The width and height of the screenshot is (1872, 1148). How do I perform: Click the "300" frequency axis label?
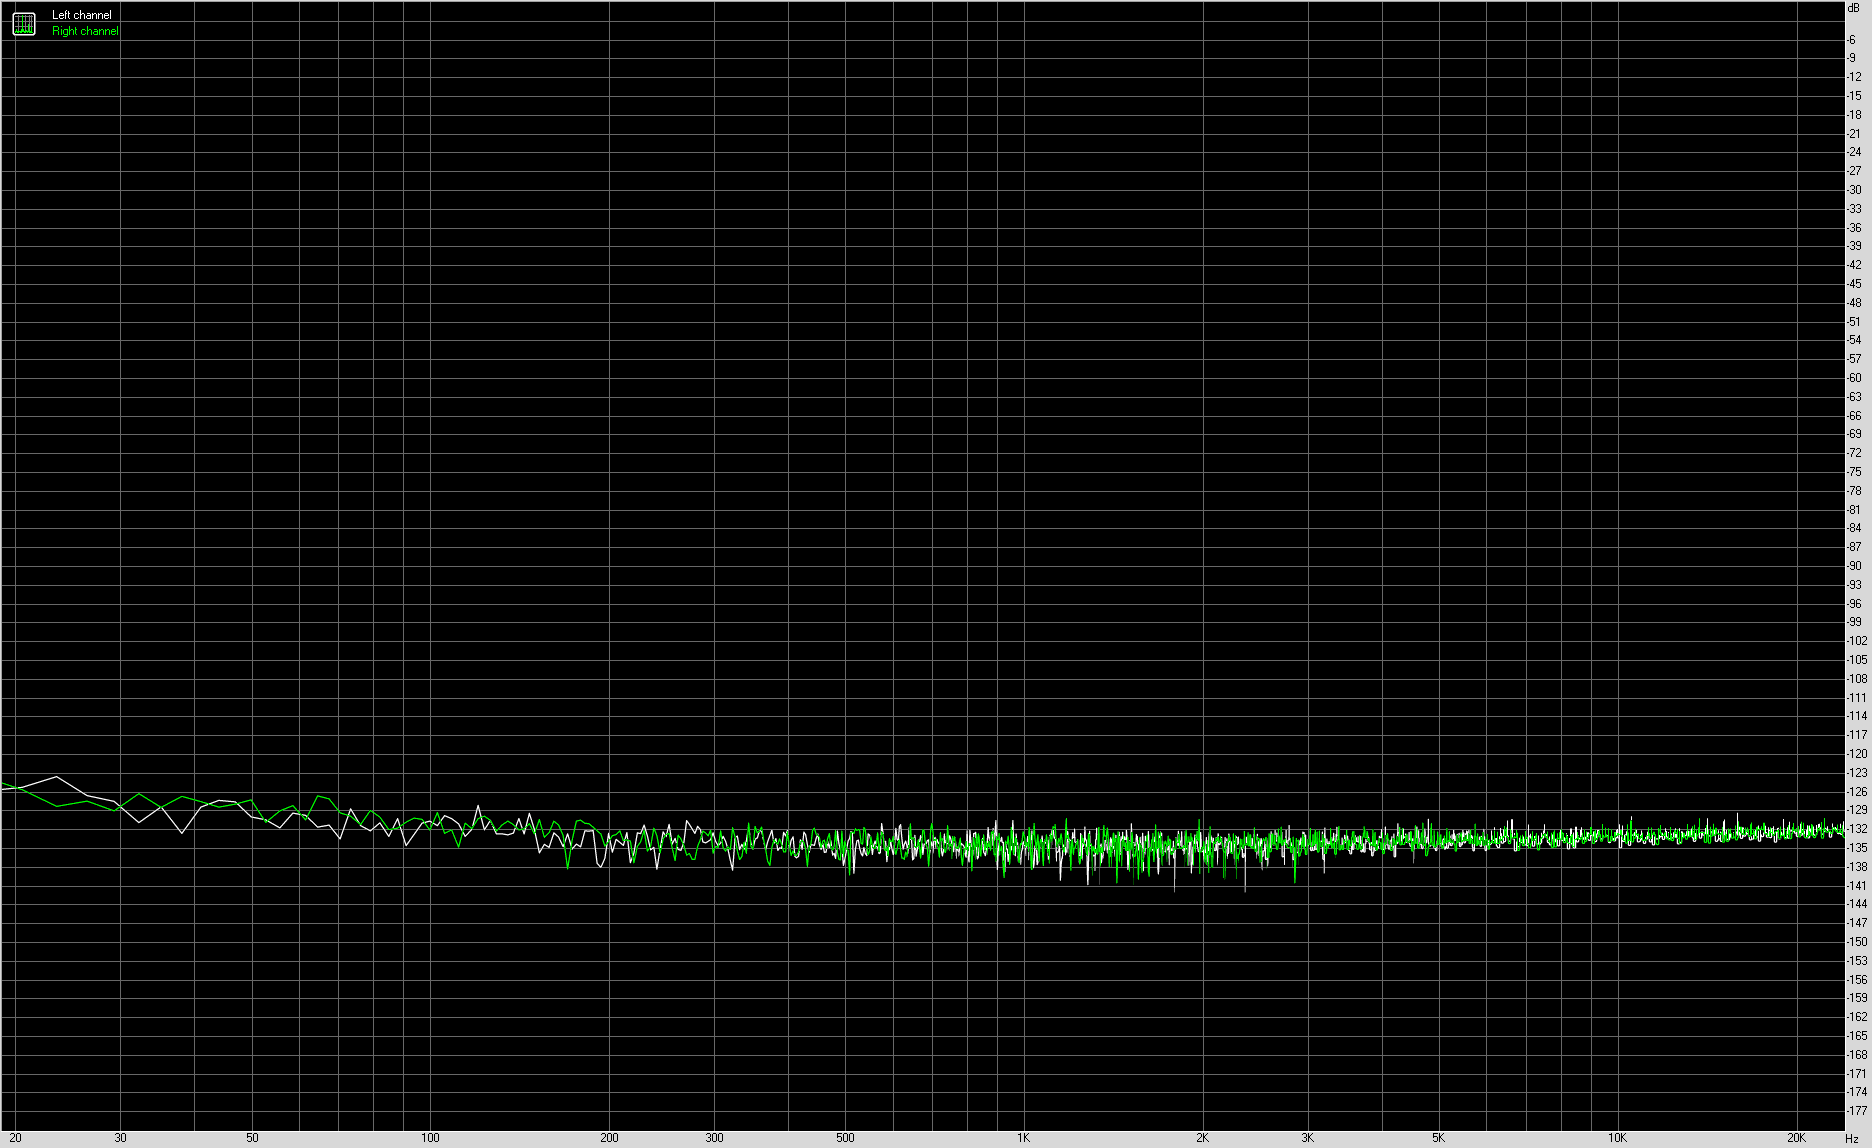pyautogui.click(x=714, y=1138)
